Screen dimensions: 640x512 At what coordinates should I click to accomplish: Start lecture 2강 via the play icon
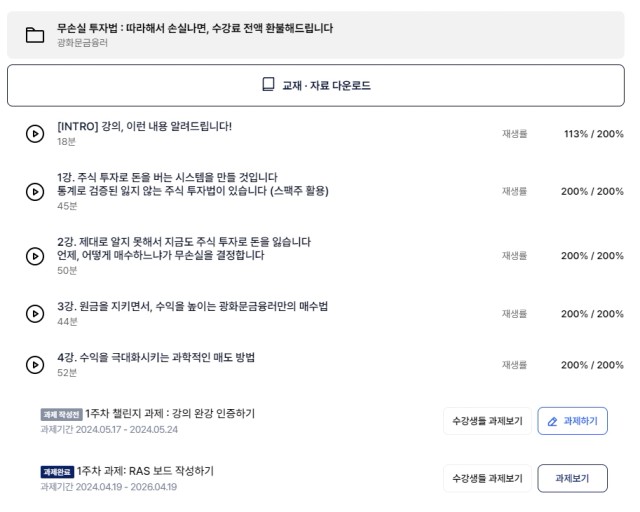[x=35, y=256]
